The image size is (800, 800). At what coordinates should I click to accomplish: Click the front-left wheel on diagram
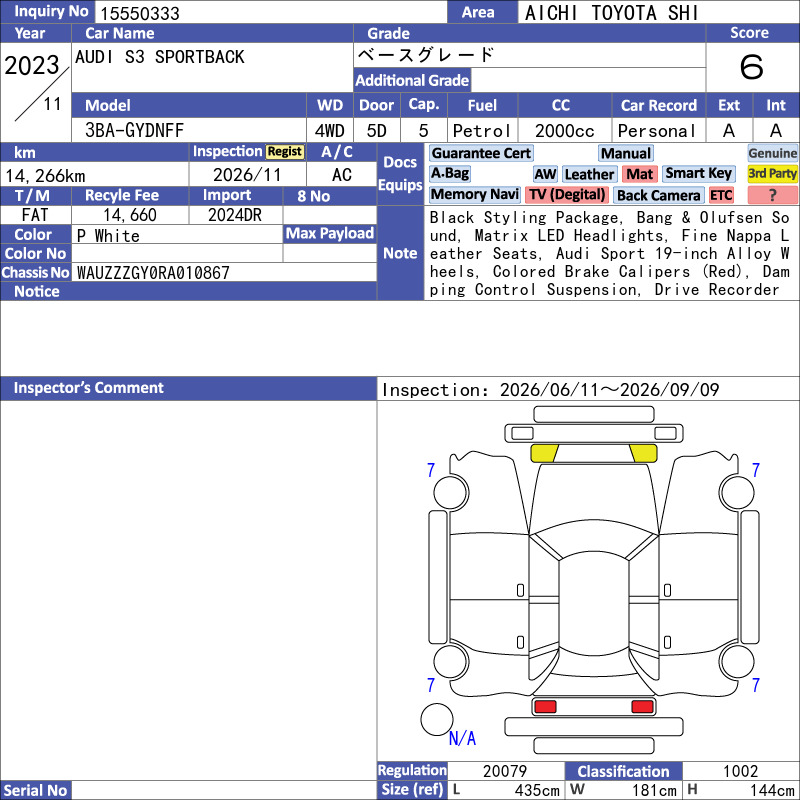pyautogui.click(x=451, y=492)
